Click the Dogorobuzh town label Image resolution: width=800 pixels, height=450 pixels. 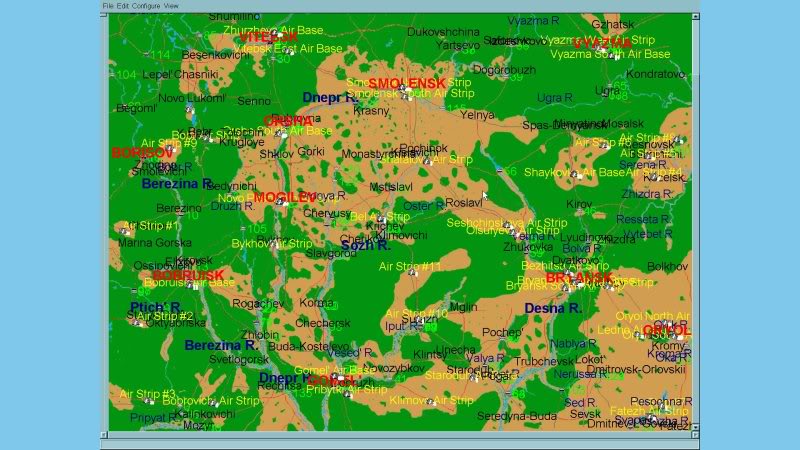coord(504,70)
